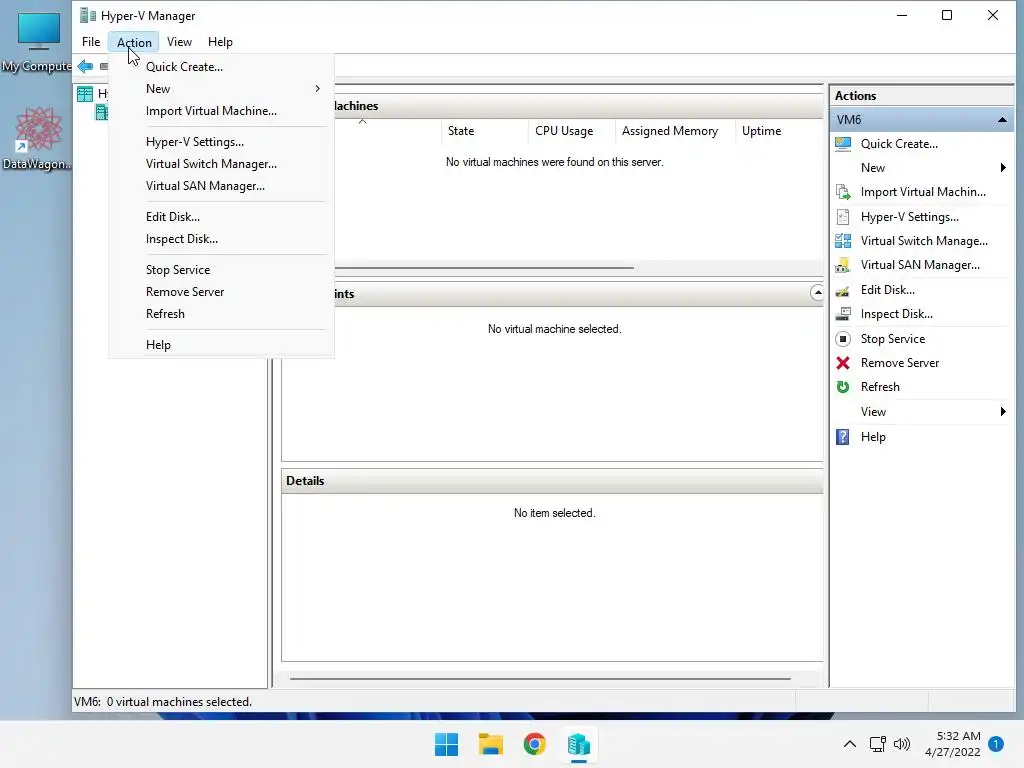Open File Explorer from taskbar
The image size is (1024, 768).
[490, 744]
